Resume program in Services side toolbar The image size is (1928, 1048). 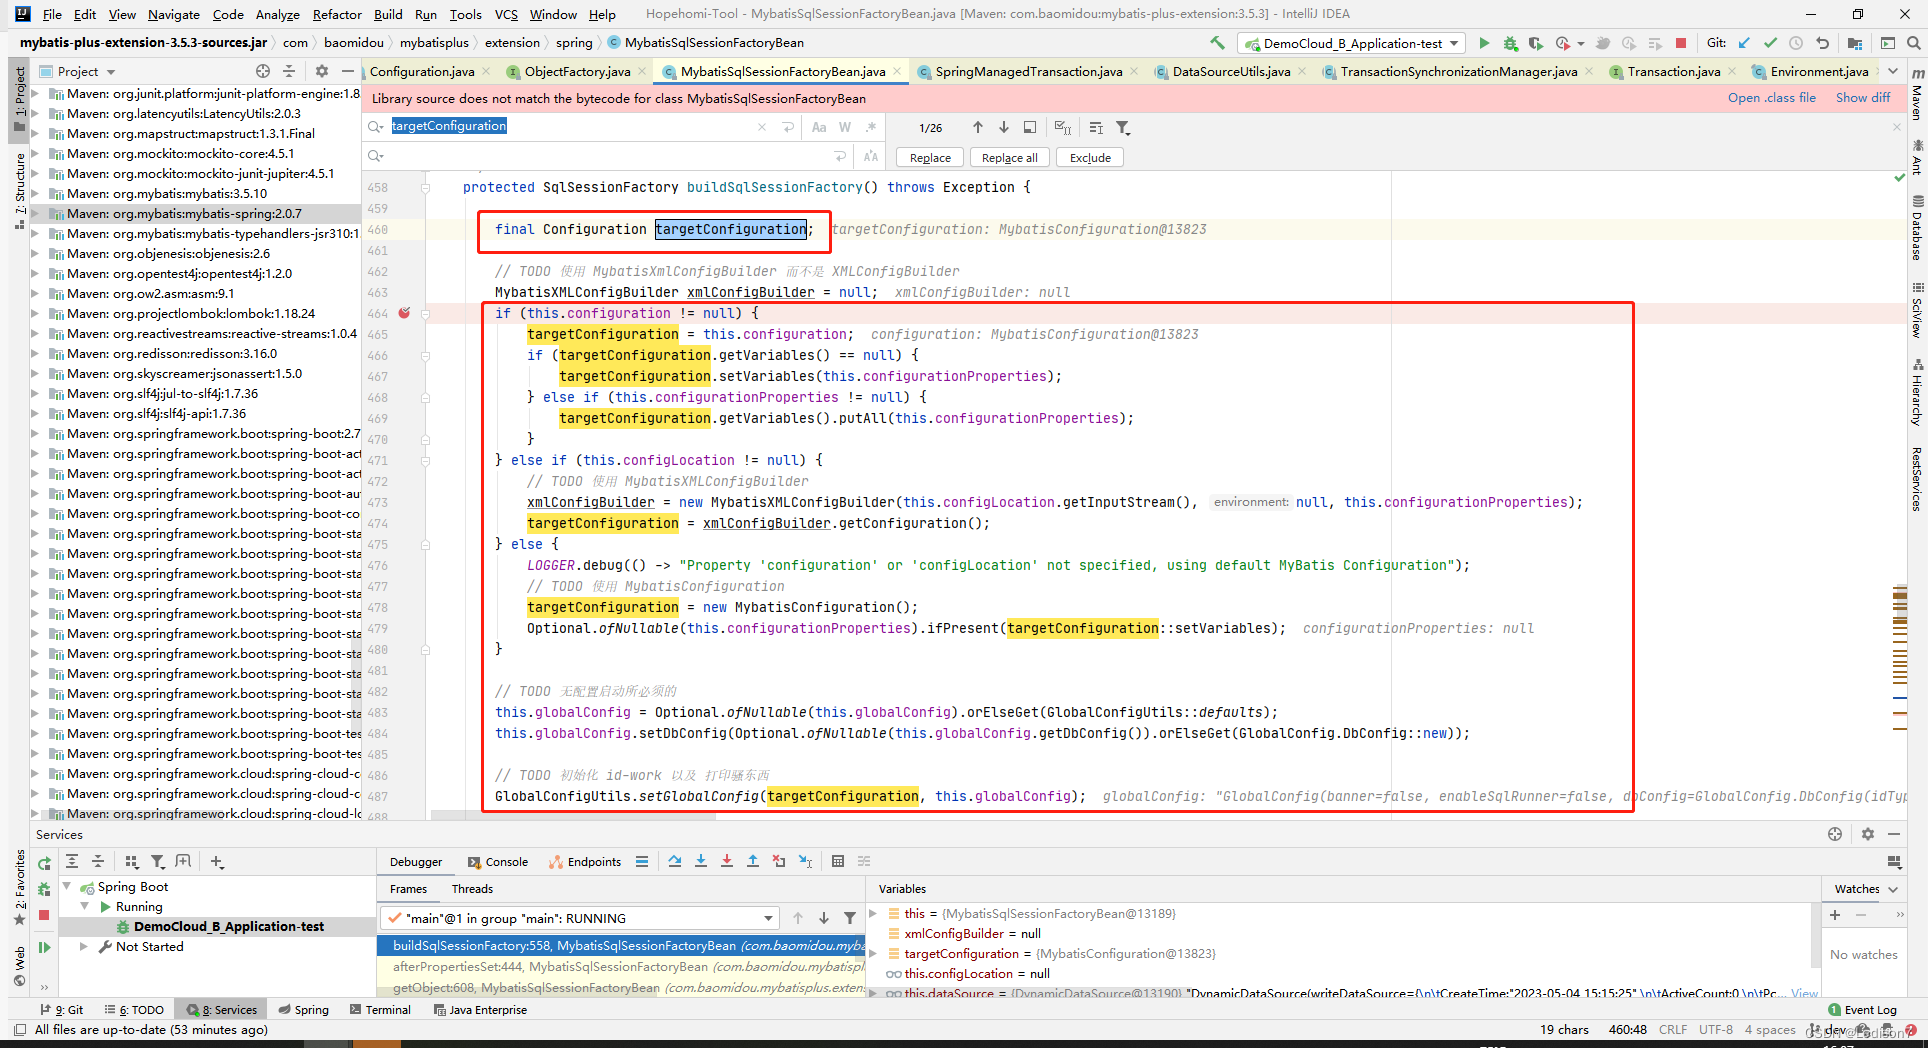[x=44, y=947]
